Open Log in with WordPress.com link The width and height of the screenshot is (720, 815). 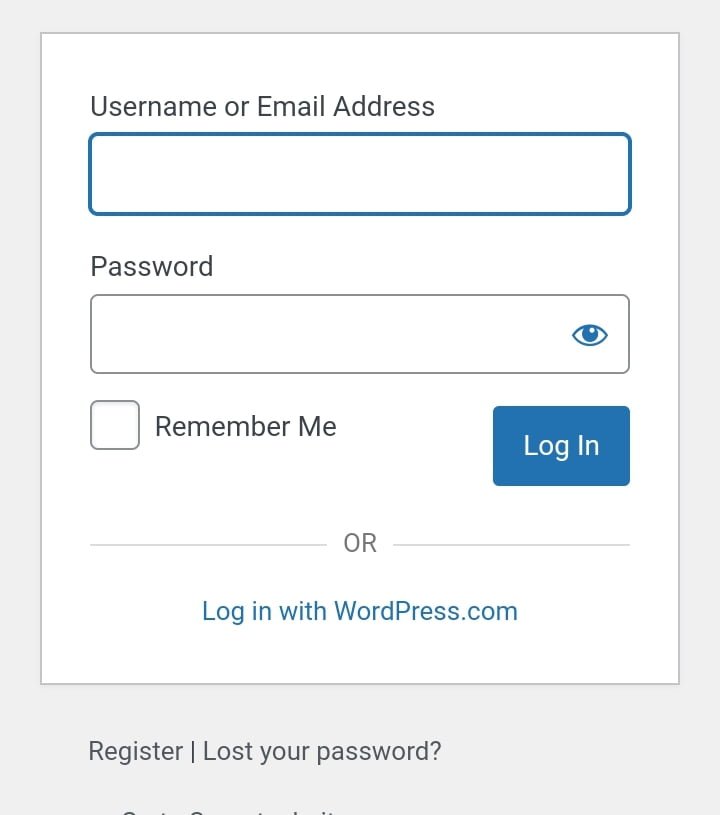pos(360,611)
